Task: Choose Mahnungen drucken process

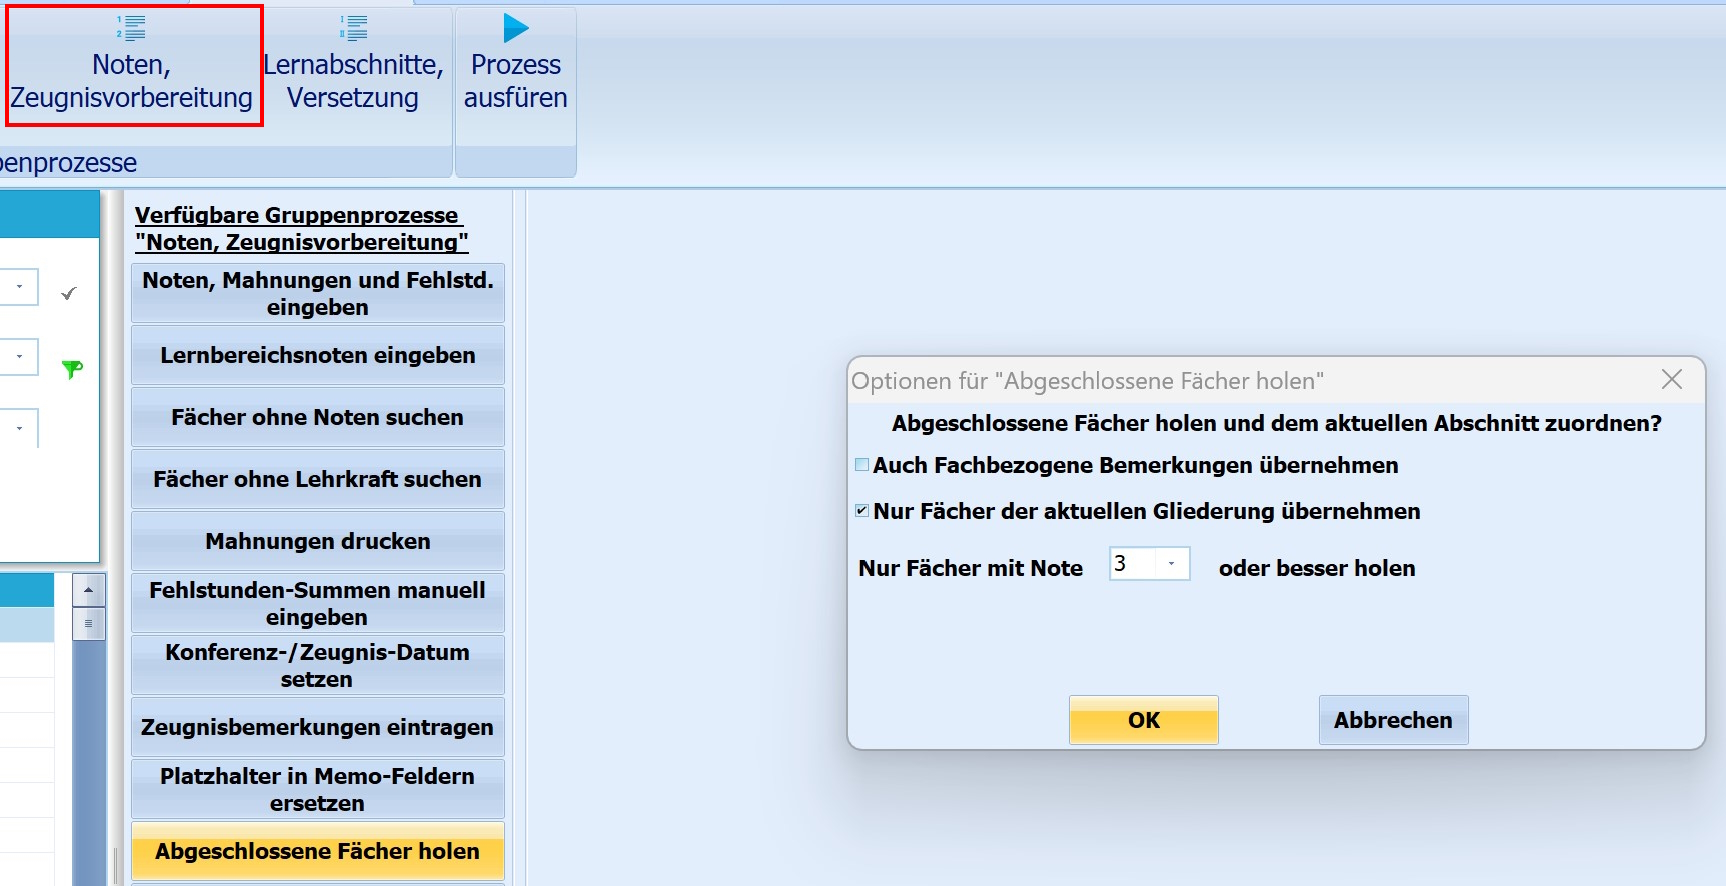Action: 318,541
